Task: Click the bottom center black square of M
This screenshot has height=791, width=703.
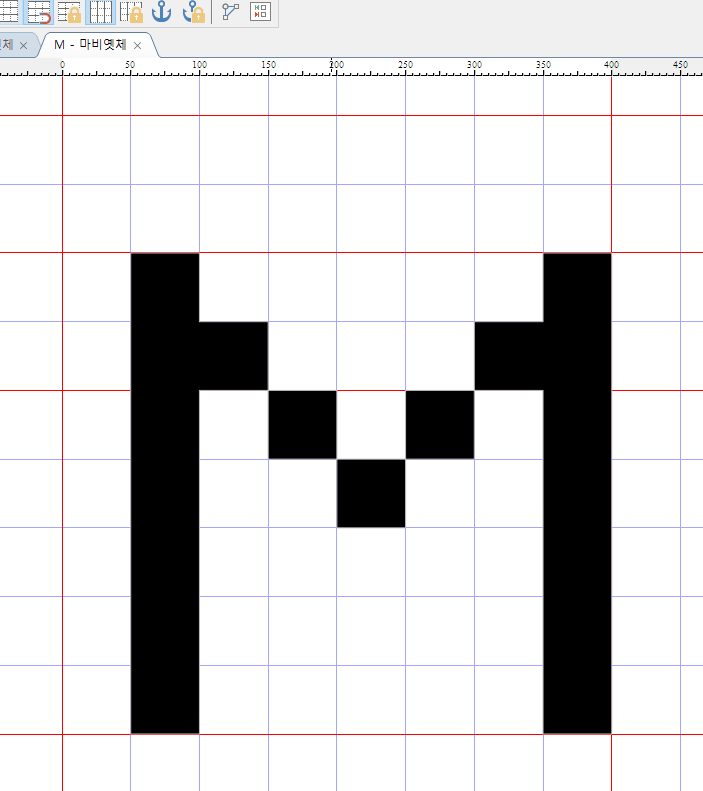Action: [371, 493]
